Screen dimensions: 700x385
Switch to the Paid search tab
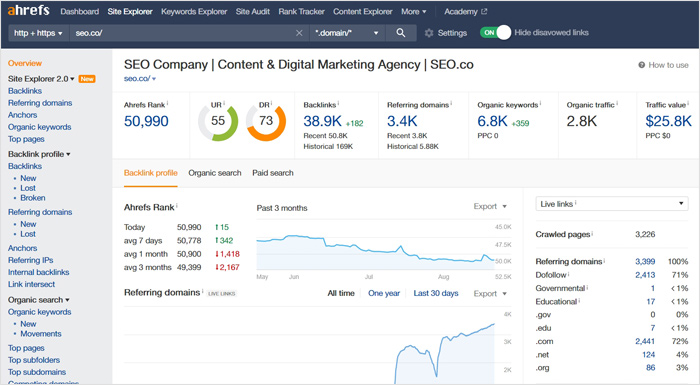tap(273, 173)
